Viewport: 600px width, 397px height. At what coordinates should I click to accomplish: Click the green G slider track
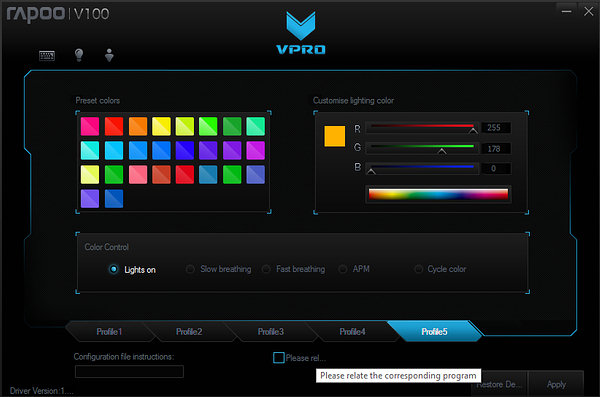pos(422,147)
